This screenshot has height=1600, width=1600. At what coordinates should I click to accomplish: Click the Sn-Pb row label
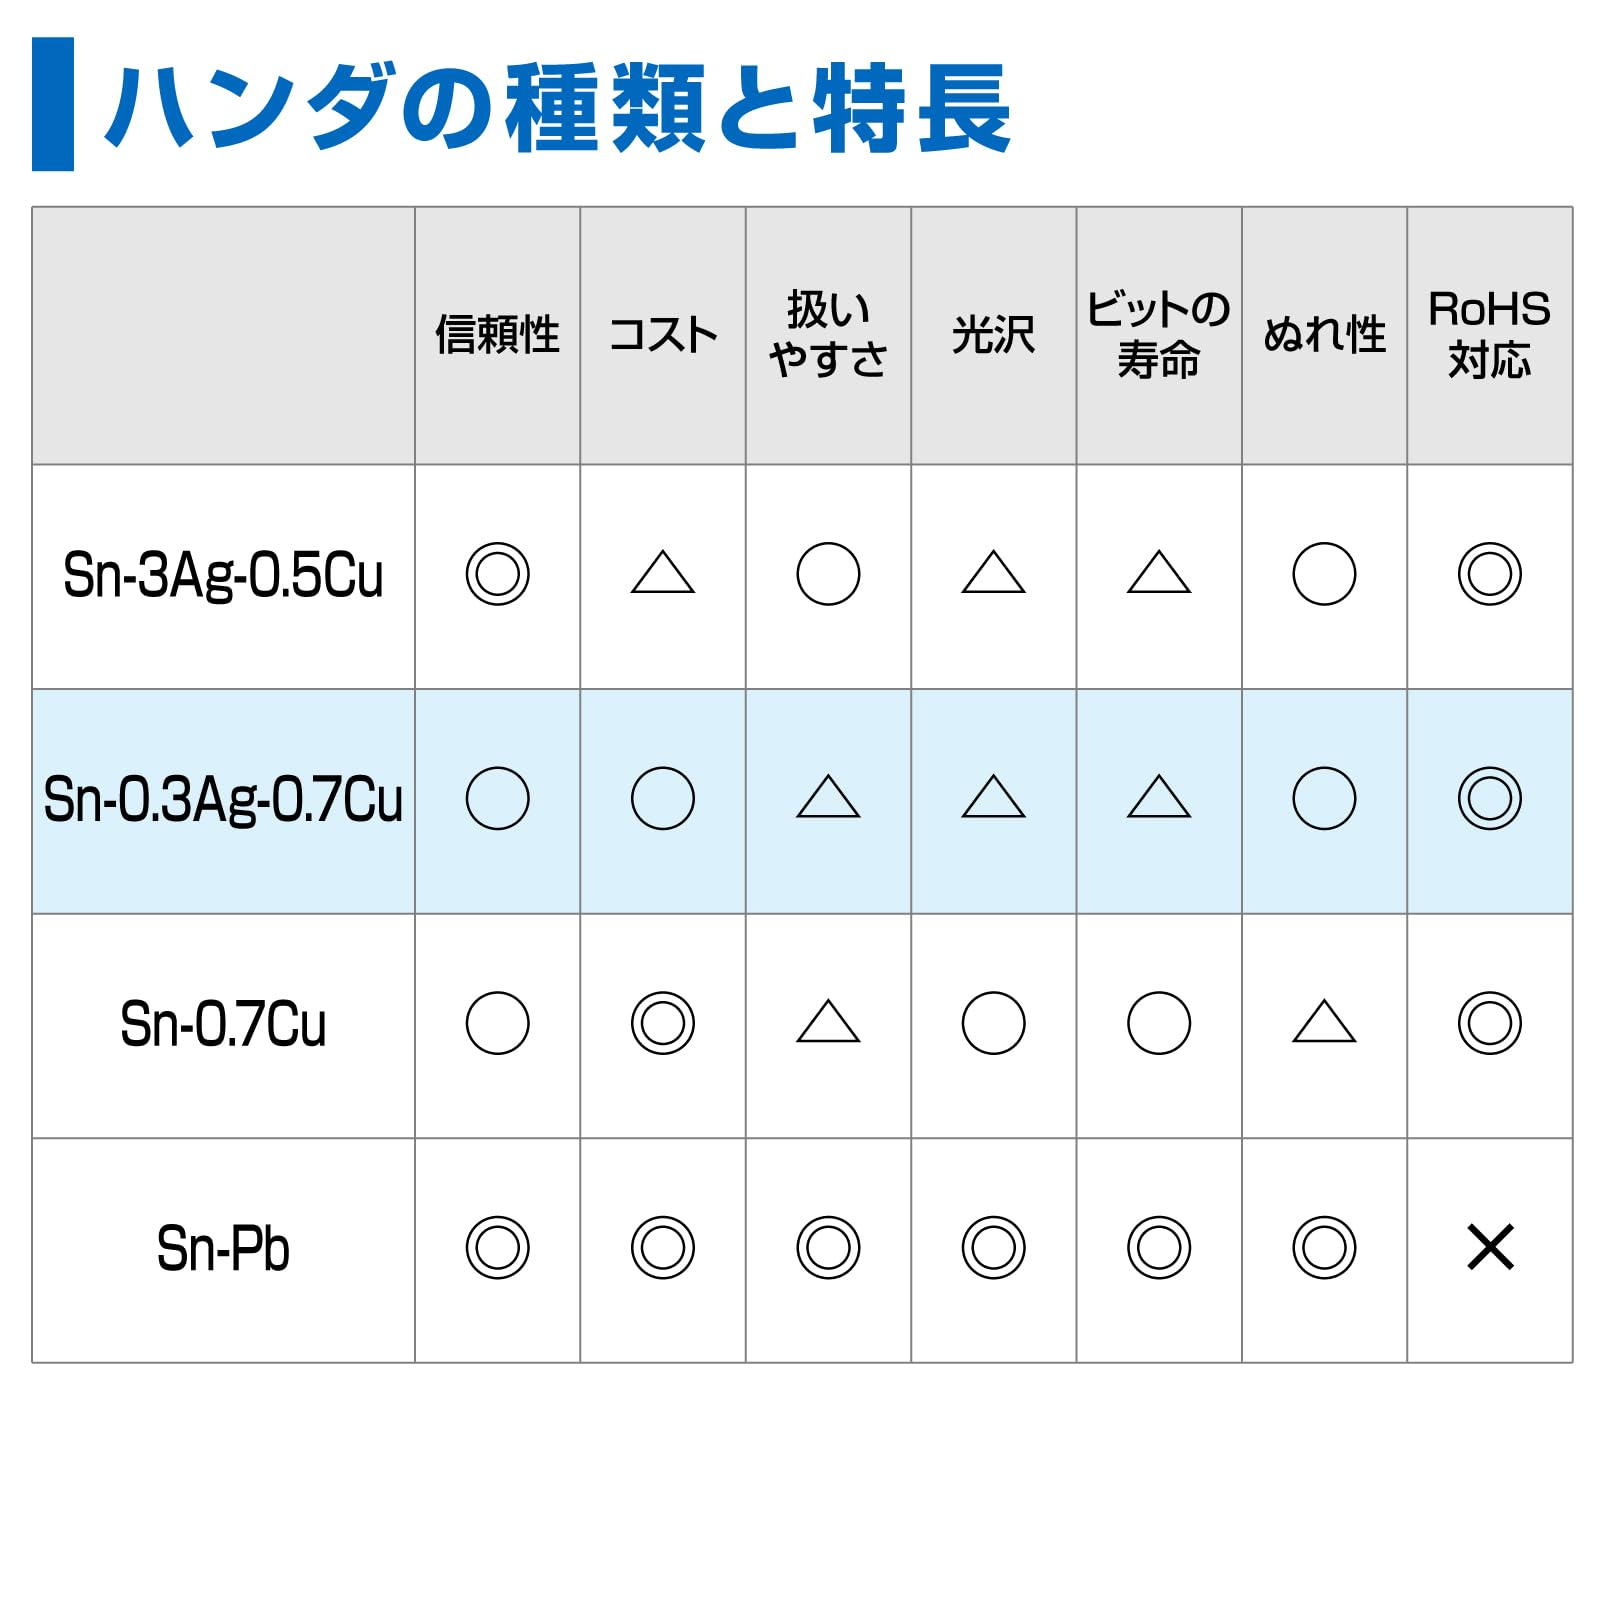click(223, 1249)
